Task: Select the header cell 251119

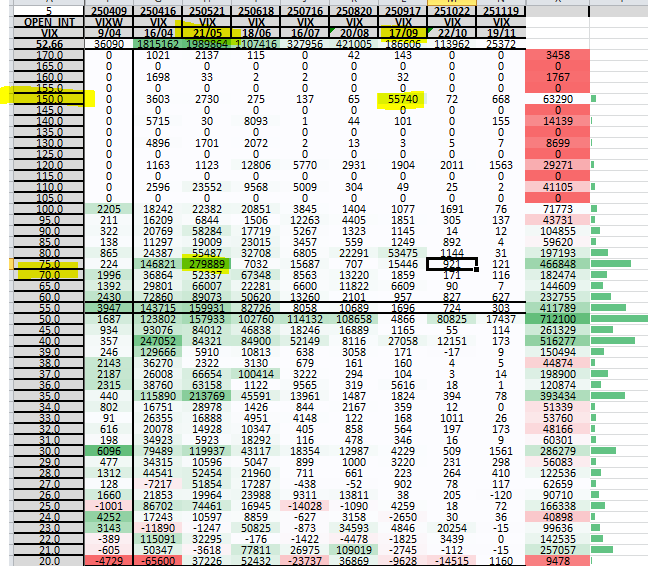Action: [x=501, y=11]
